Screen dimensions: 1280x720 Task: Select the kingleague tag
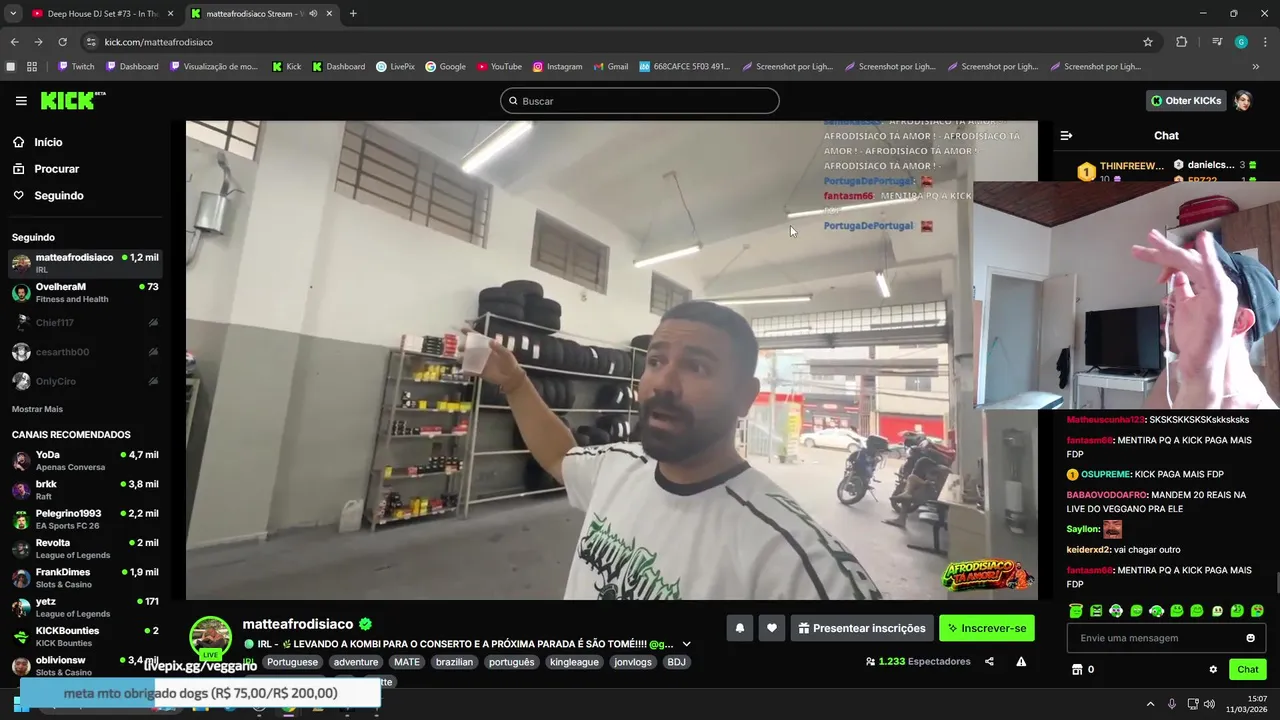(x=574, y=662)
